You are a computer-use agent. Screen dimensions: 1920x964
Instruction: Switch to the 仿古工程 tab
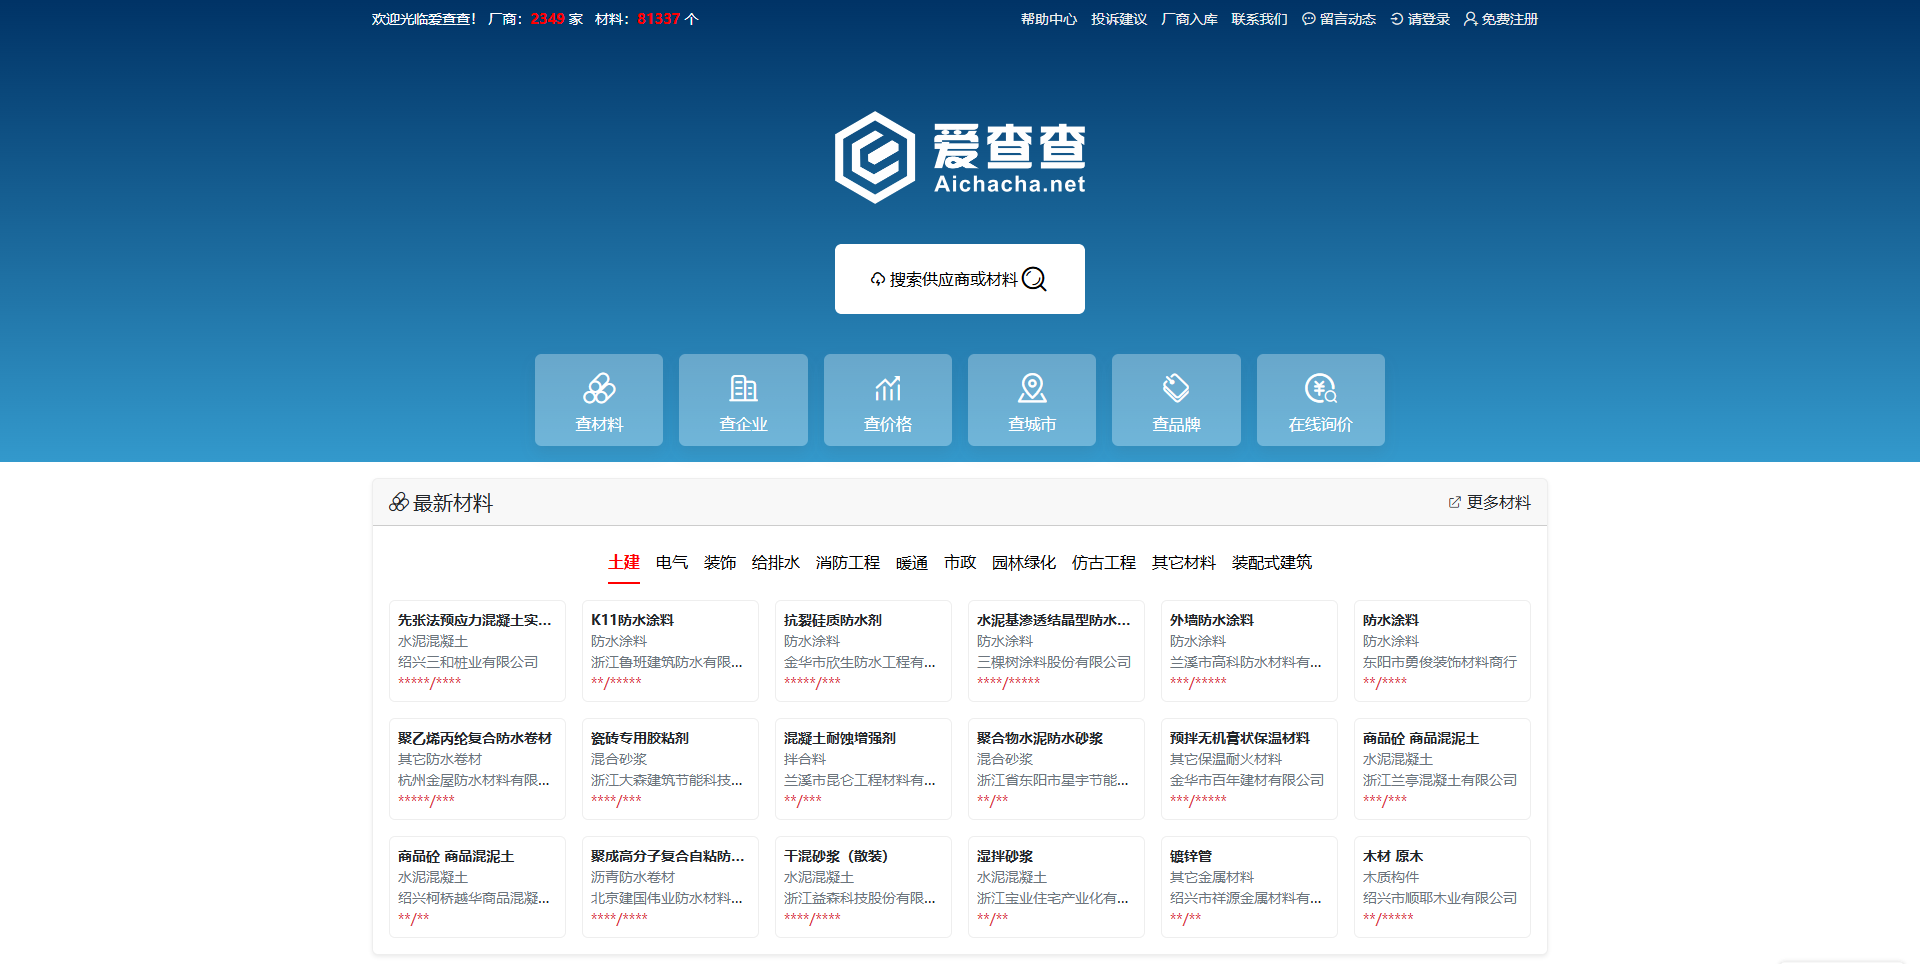coord(1104,563)
